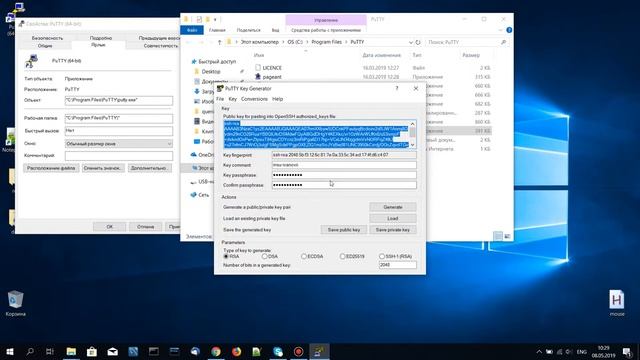Open the Mail app from the taskbar
The image size is (640, 360).
click(113, 351)
